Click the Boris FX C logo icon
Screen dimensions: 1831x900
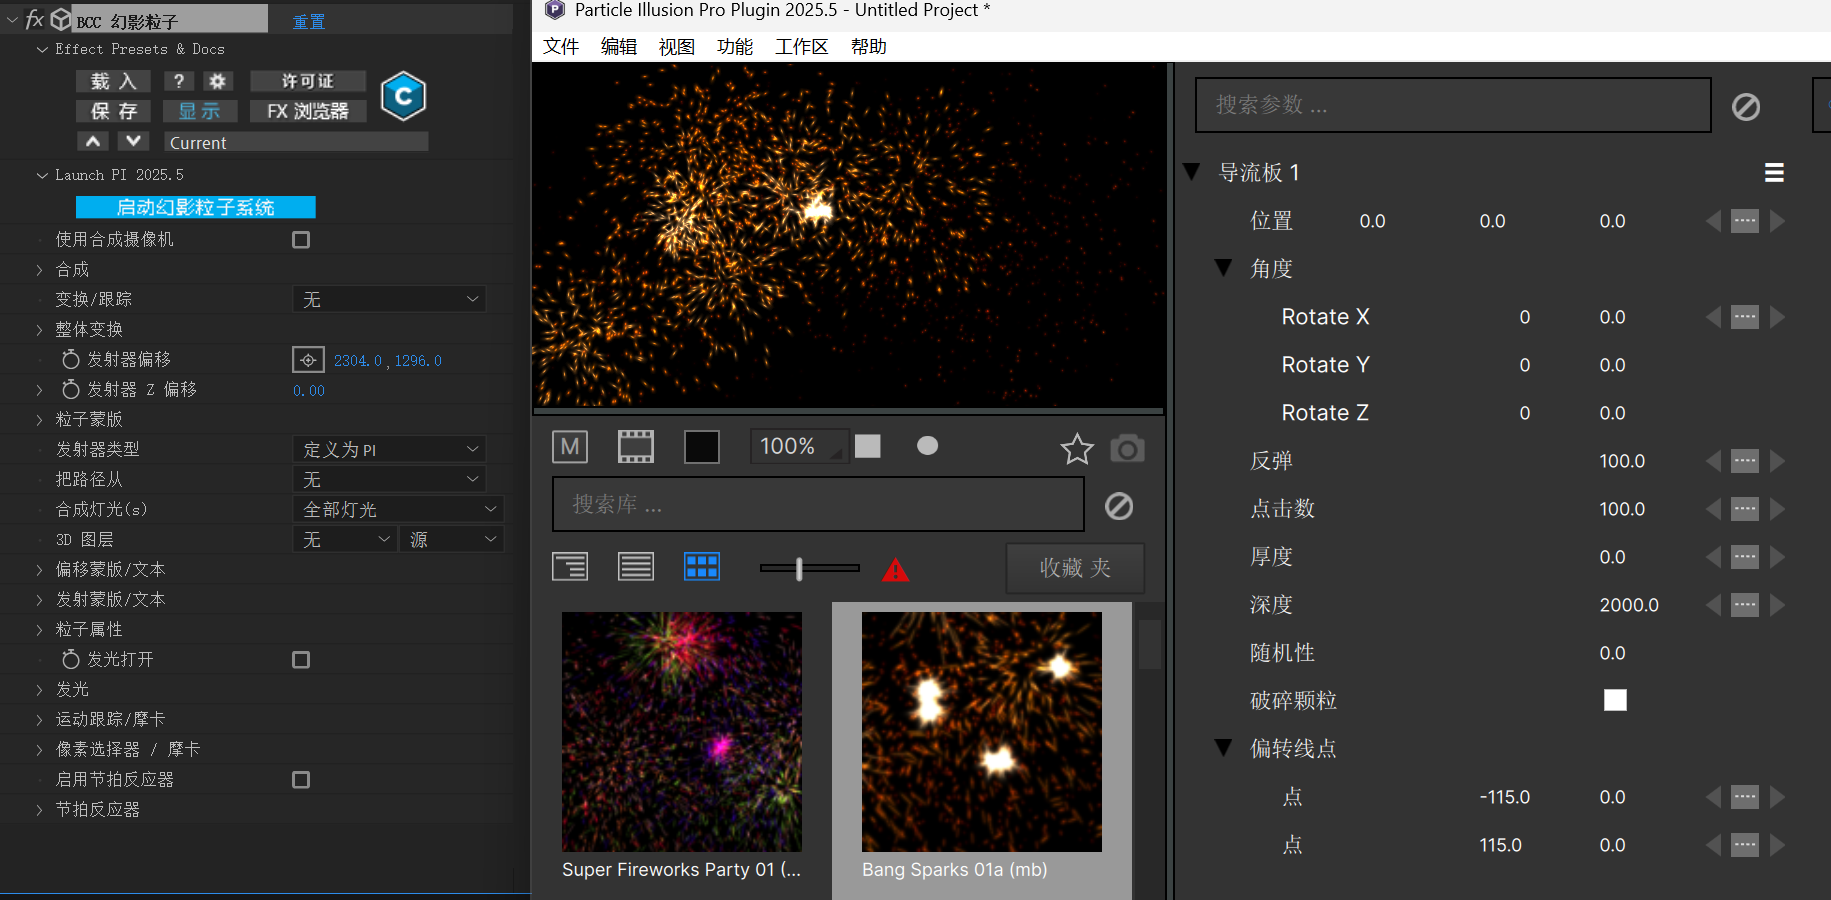tap(404, 96)
